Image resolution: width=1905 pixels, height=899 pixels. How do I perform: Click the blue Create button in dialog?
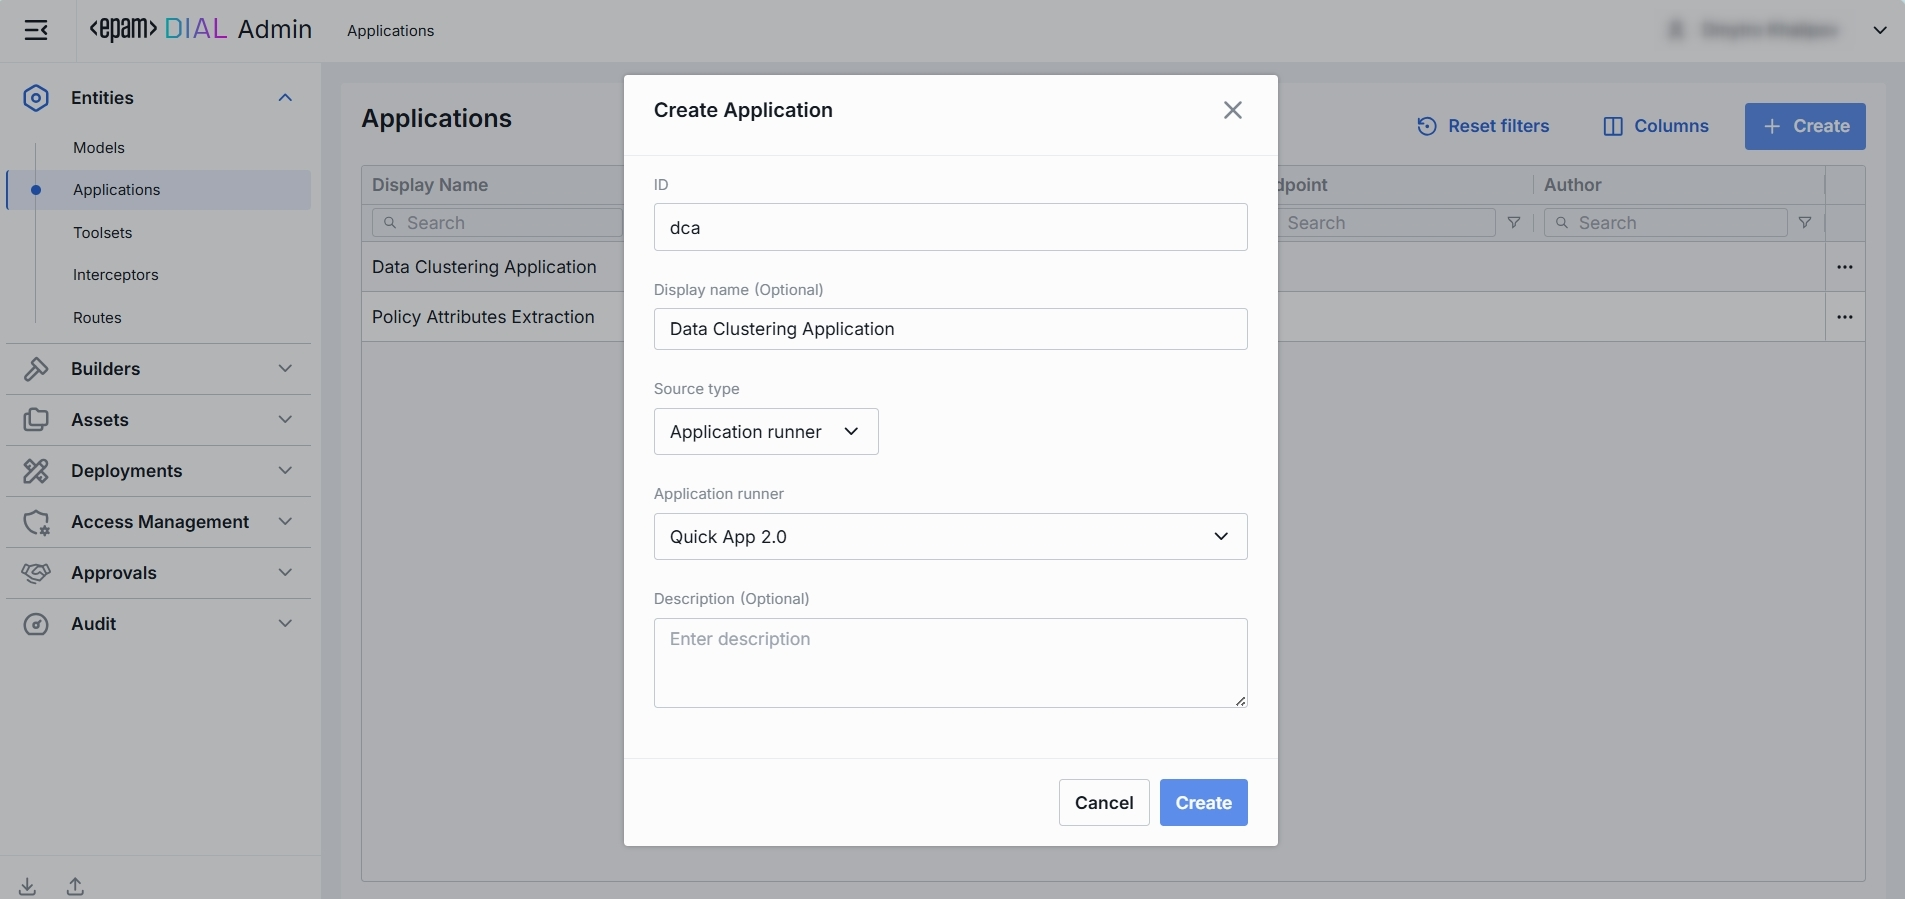1203,803
